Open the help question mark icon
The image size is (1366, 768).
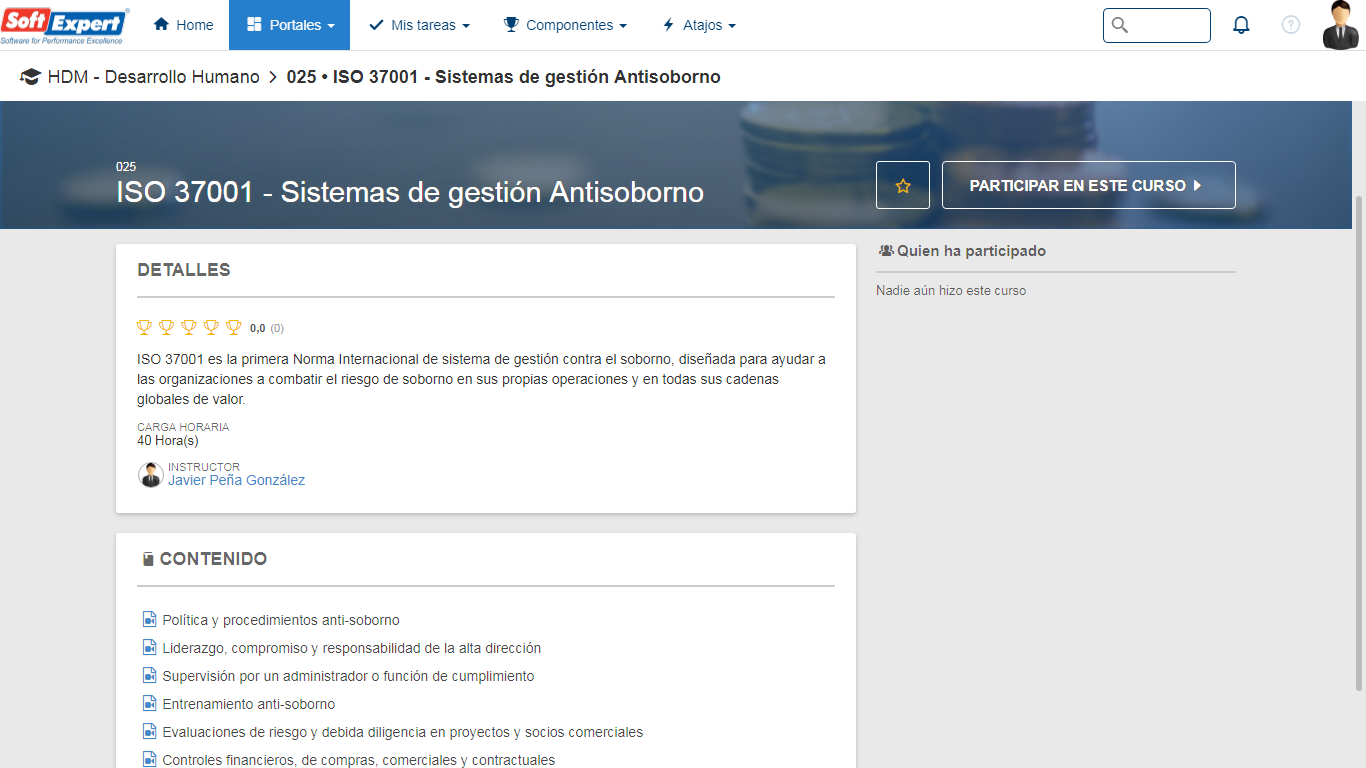1291,25
